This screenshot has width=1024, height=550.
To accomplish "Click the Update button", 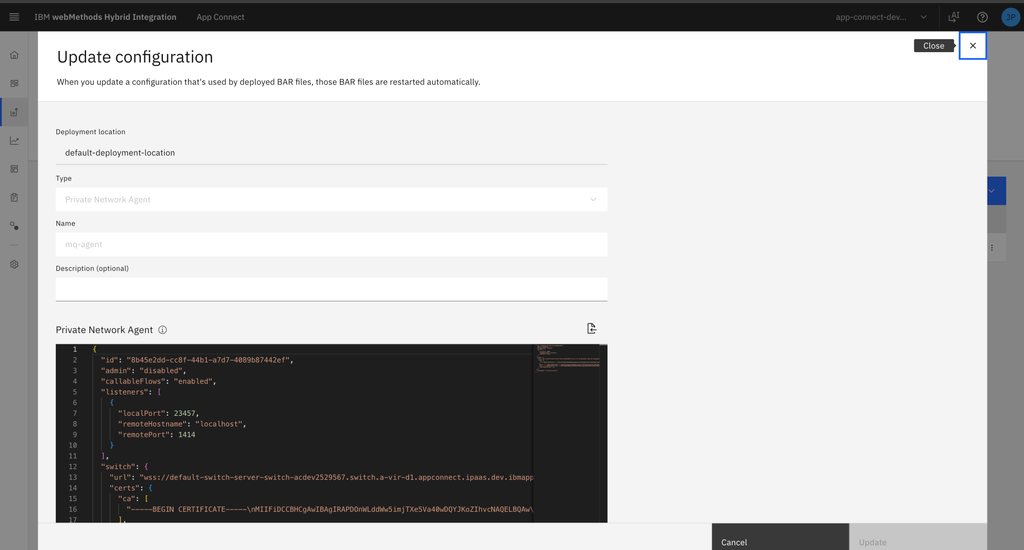I will click(x=917, y=541).
